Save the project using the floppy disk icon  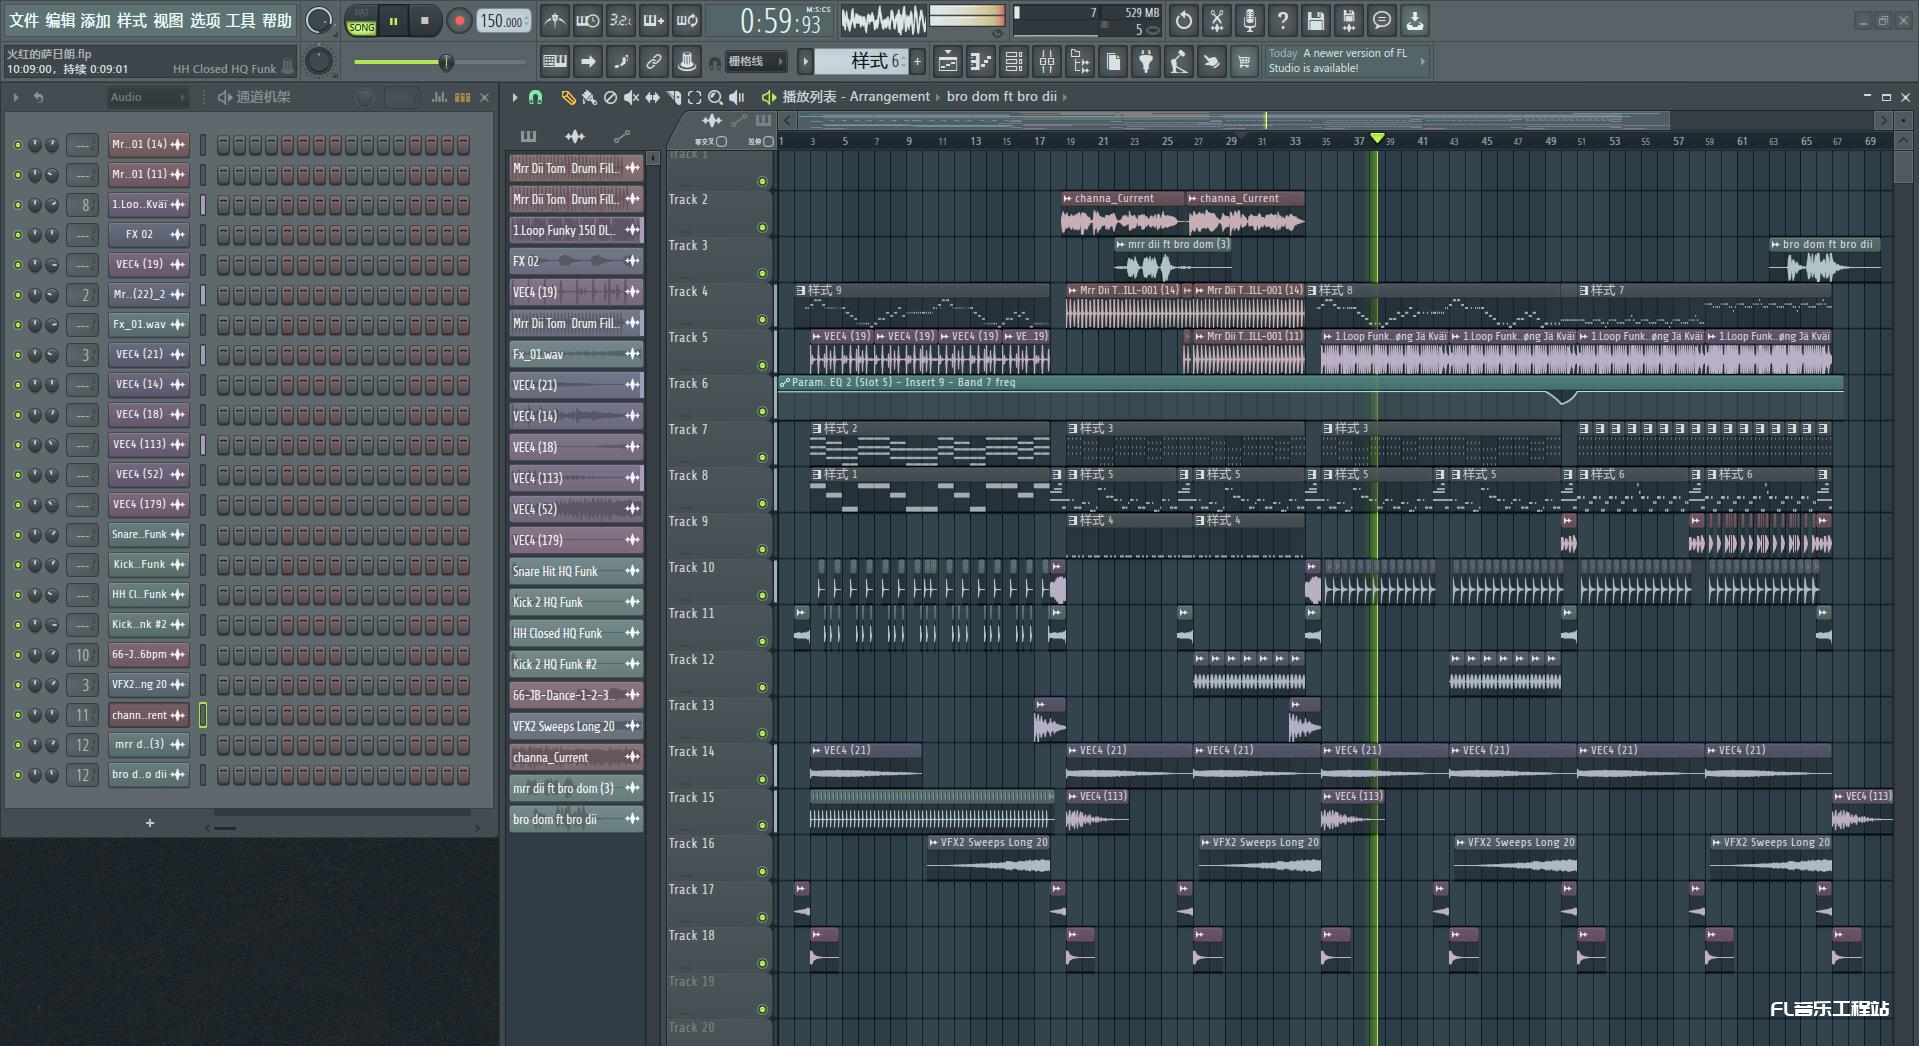point(1315,20)
